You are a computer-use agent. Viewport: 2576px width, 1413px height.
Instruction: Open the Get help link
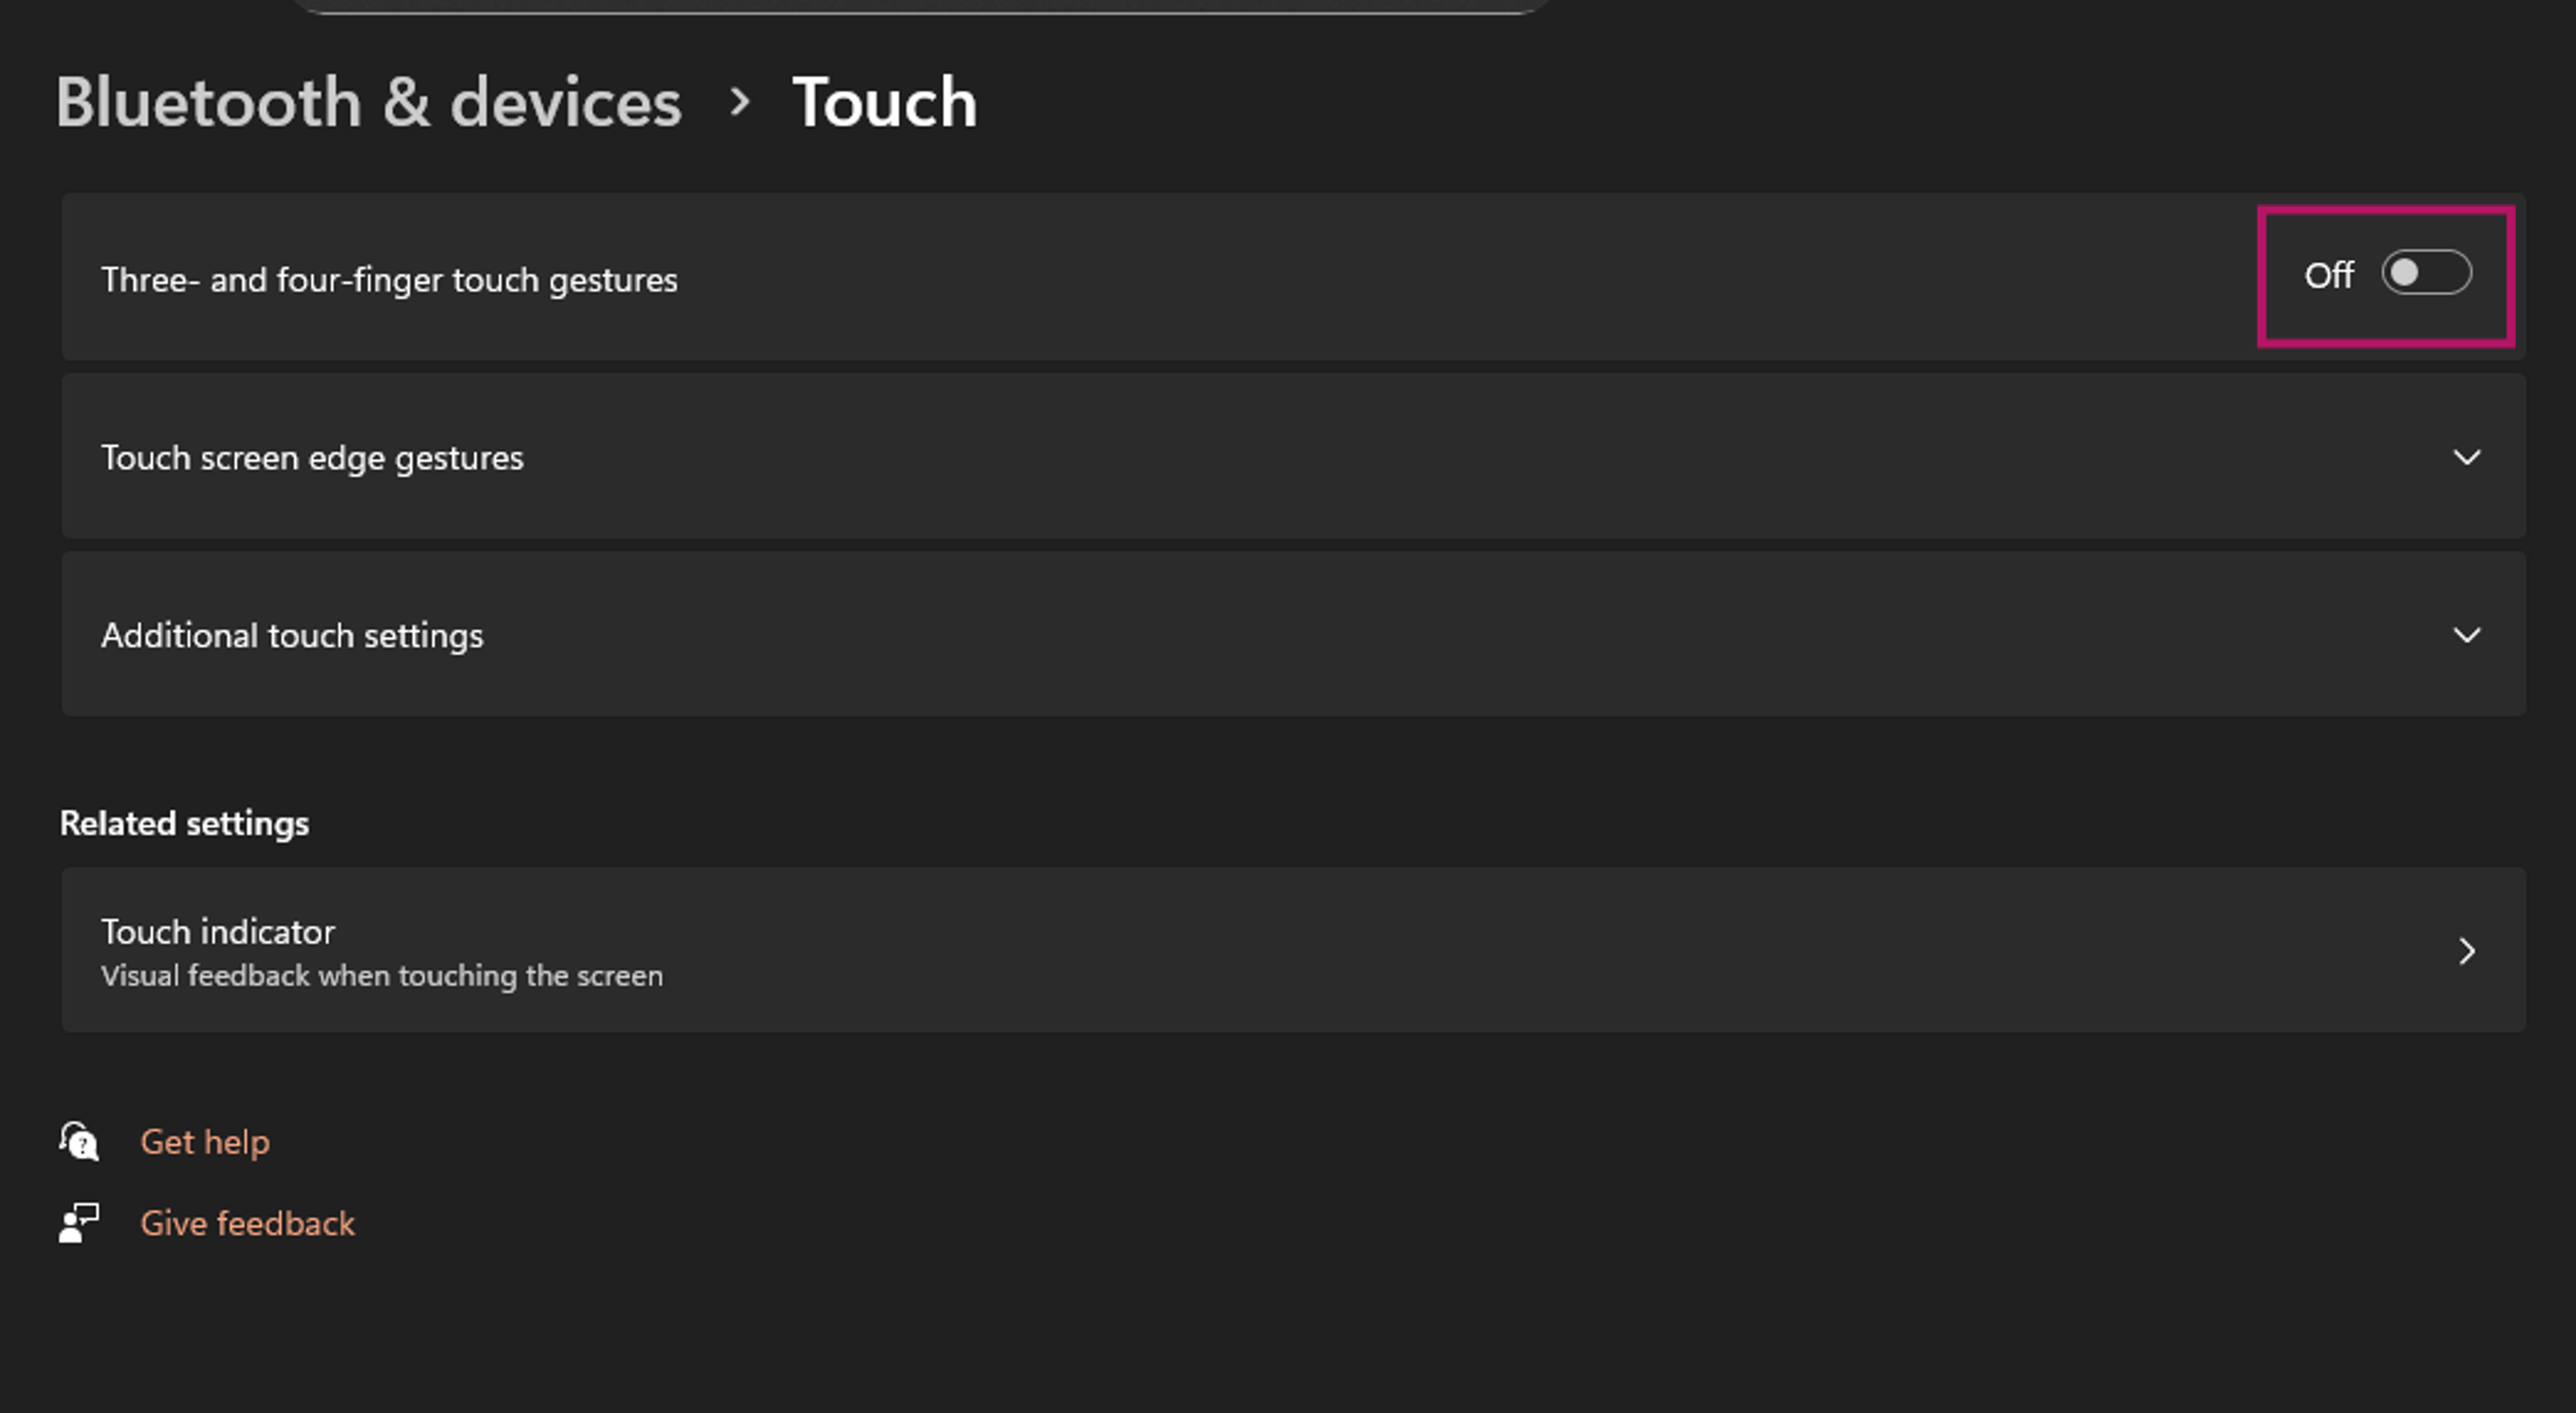[205, 1142]
